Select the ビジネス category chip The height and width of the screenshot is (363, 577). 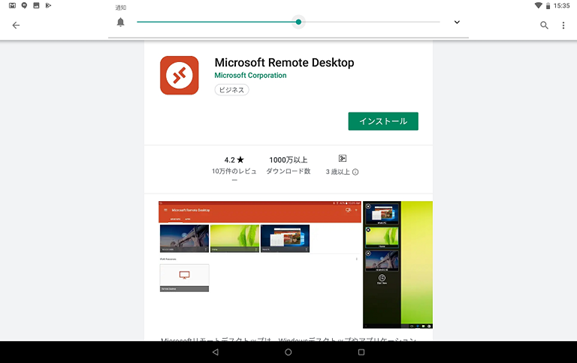pos(231,90)
